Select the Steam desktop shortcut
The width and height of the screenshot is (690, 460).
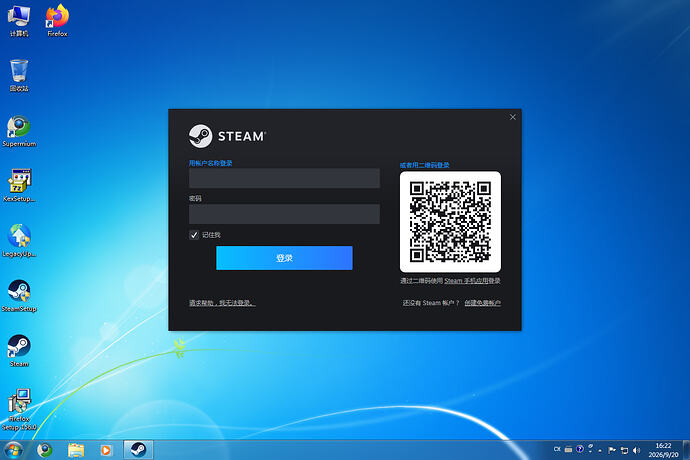[x=19, y=351]
